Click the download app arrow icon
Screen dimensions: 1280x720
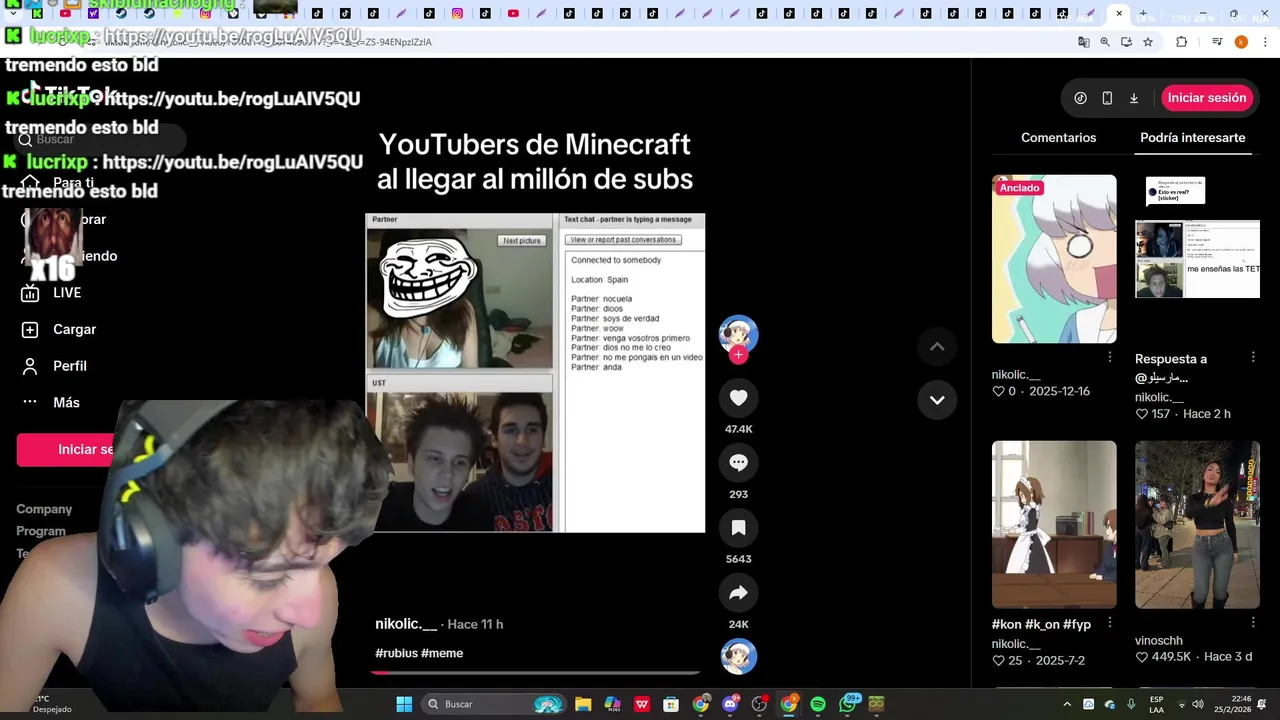1134,98
